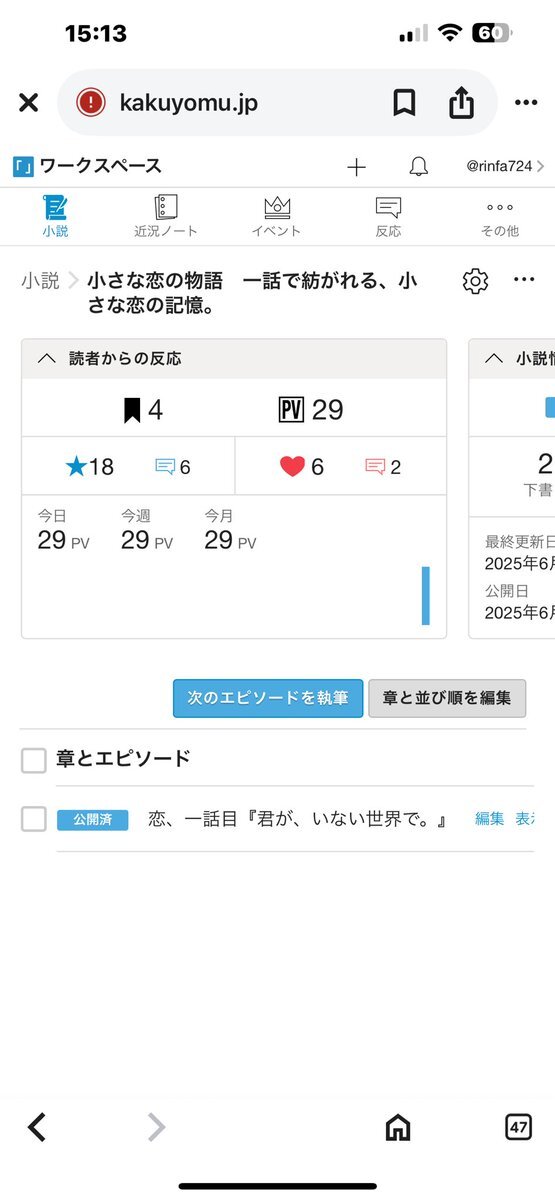Click the blue PV bar in the chart
Screen dimensions: 555x1200
(426, 596)
